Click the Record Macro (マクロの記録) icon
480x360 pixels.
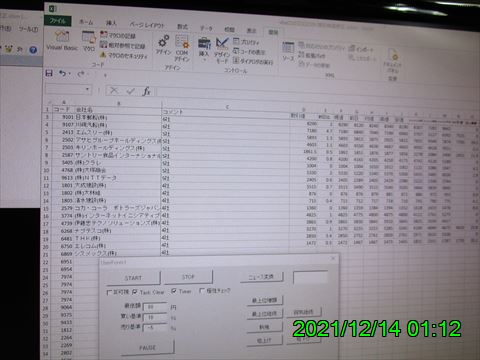tap(104, 34)
